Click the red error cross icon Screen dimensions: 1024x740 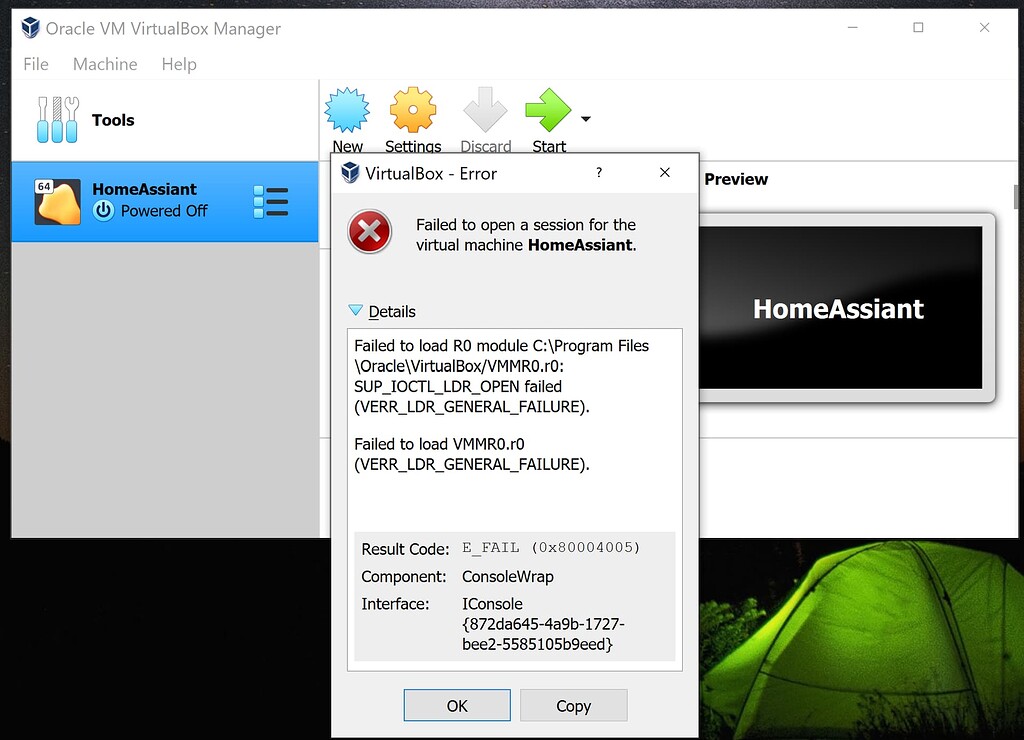370,231
